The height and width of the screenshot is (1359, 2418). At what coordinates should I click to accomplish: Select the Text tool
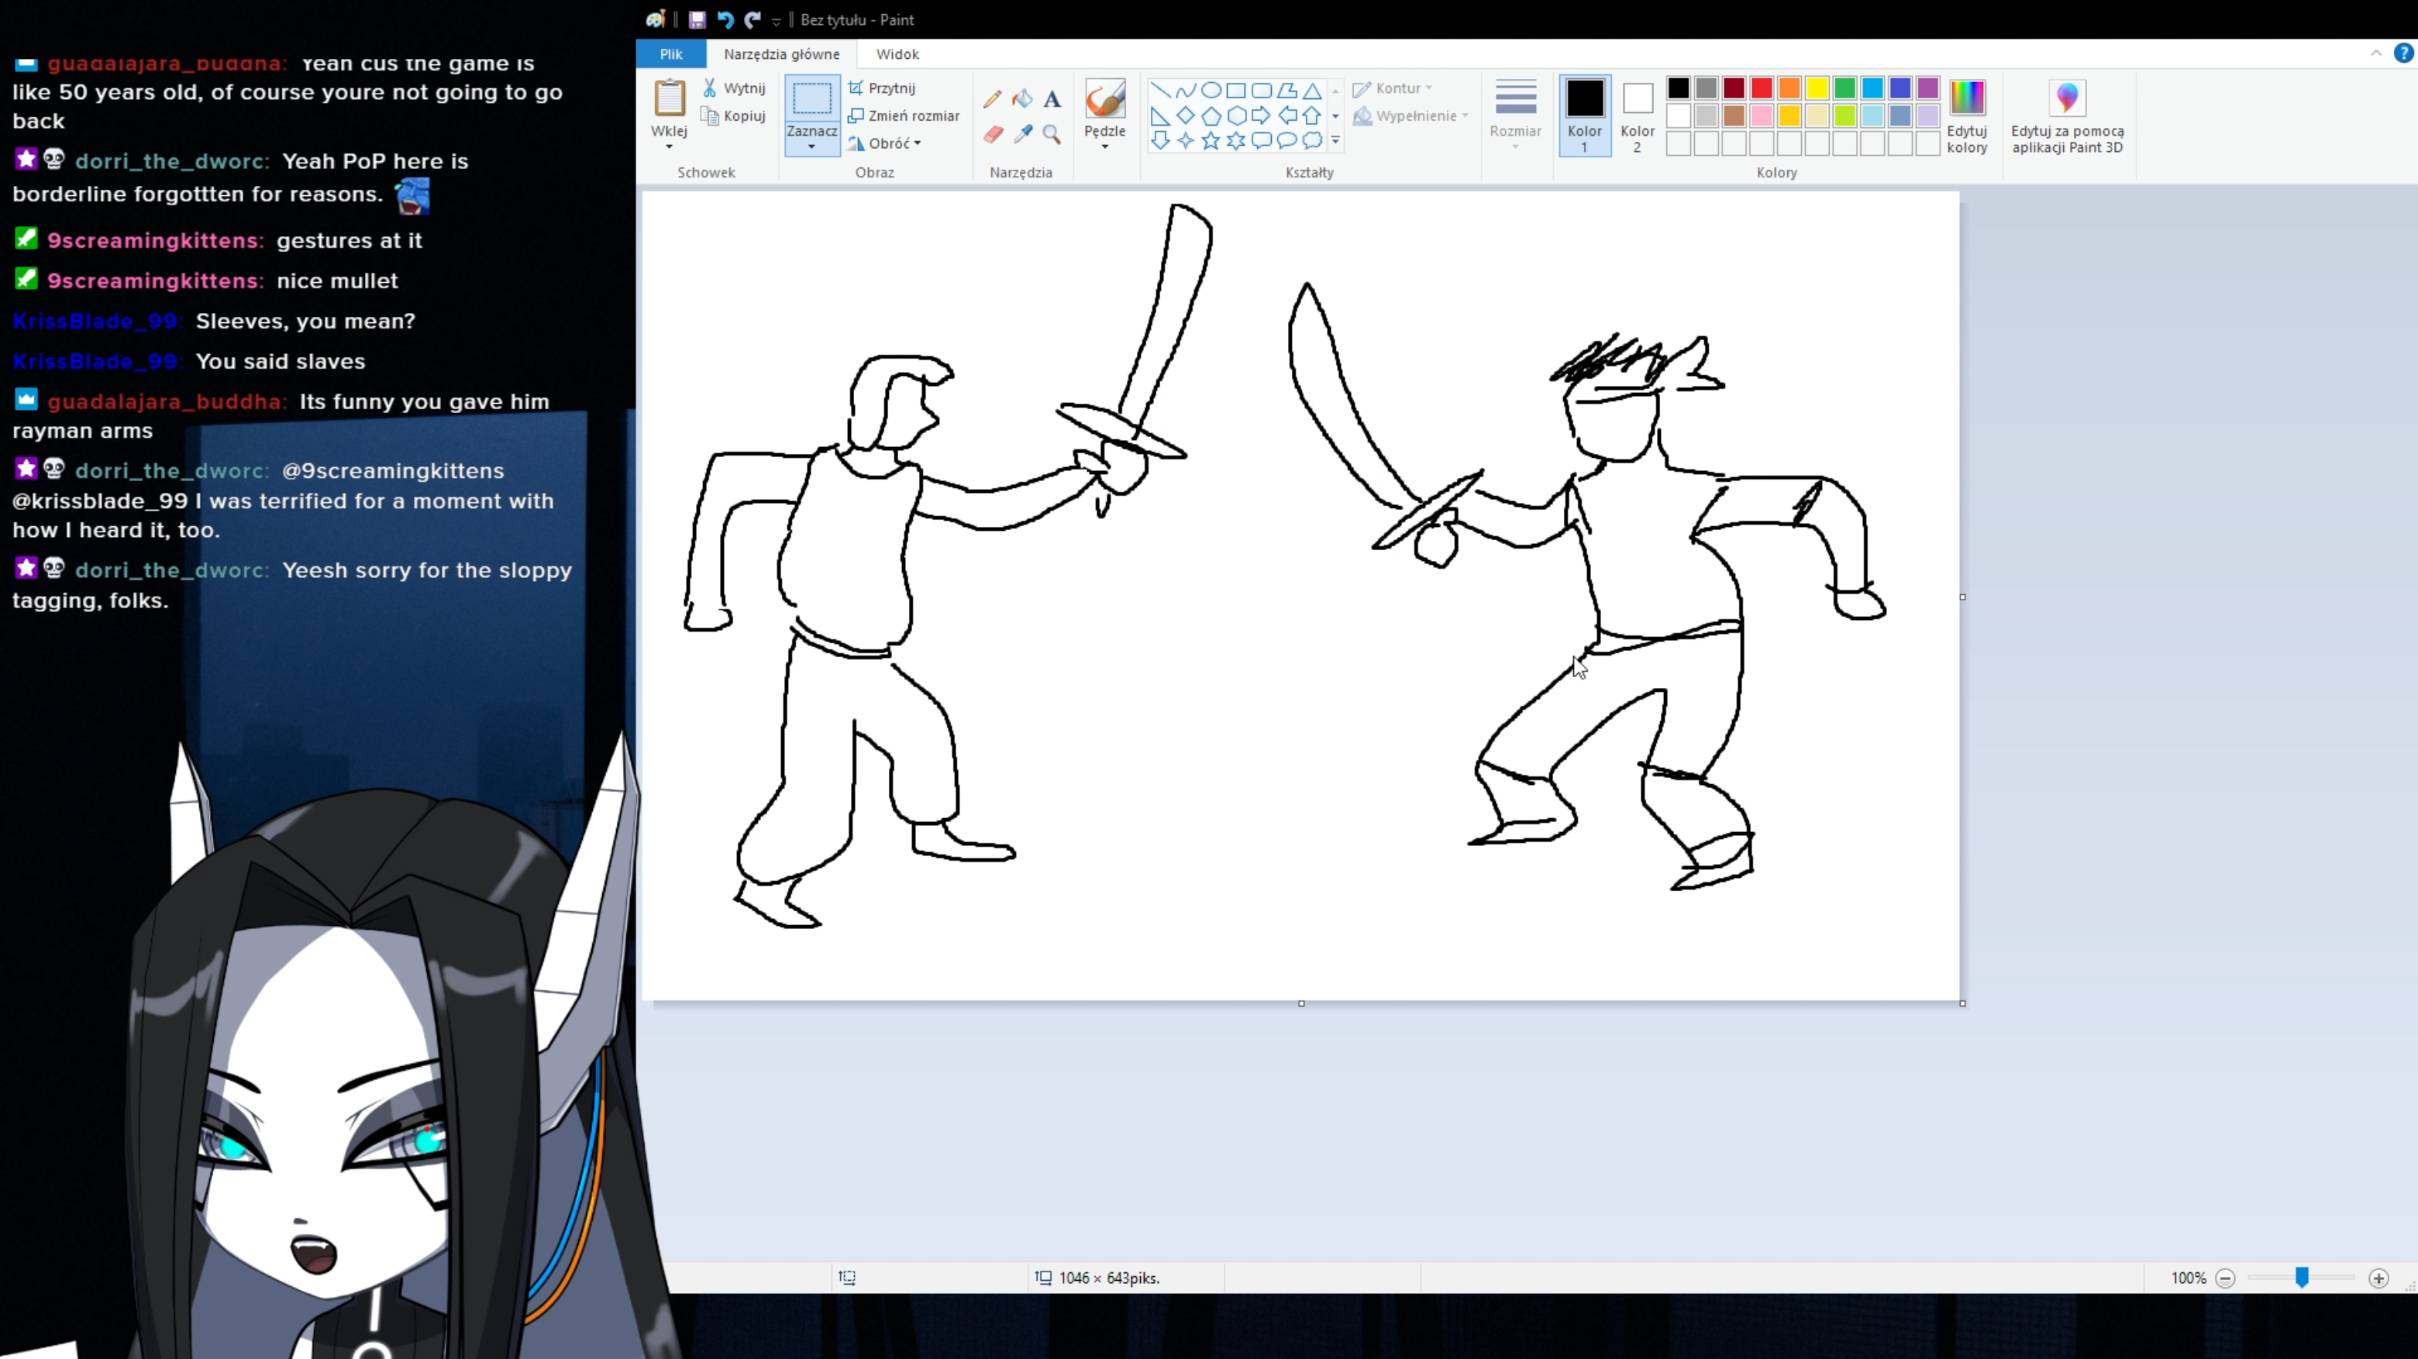pyautogui.click(x=1052, y=98)
